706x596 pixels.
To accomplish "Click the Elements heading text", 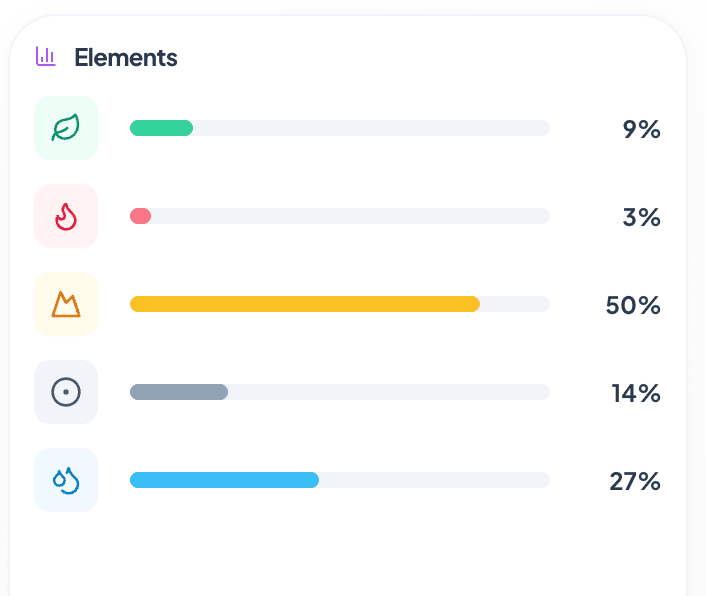I will (x=126, y=58).
